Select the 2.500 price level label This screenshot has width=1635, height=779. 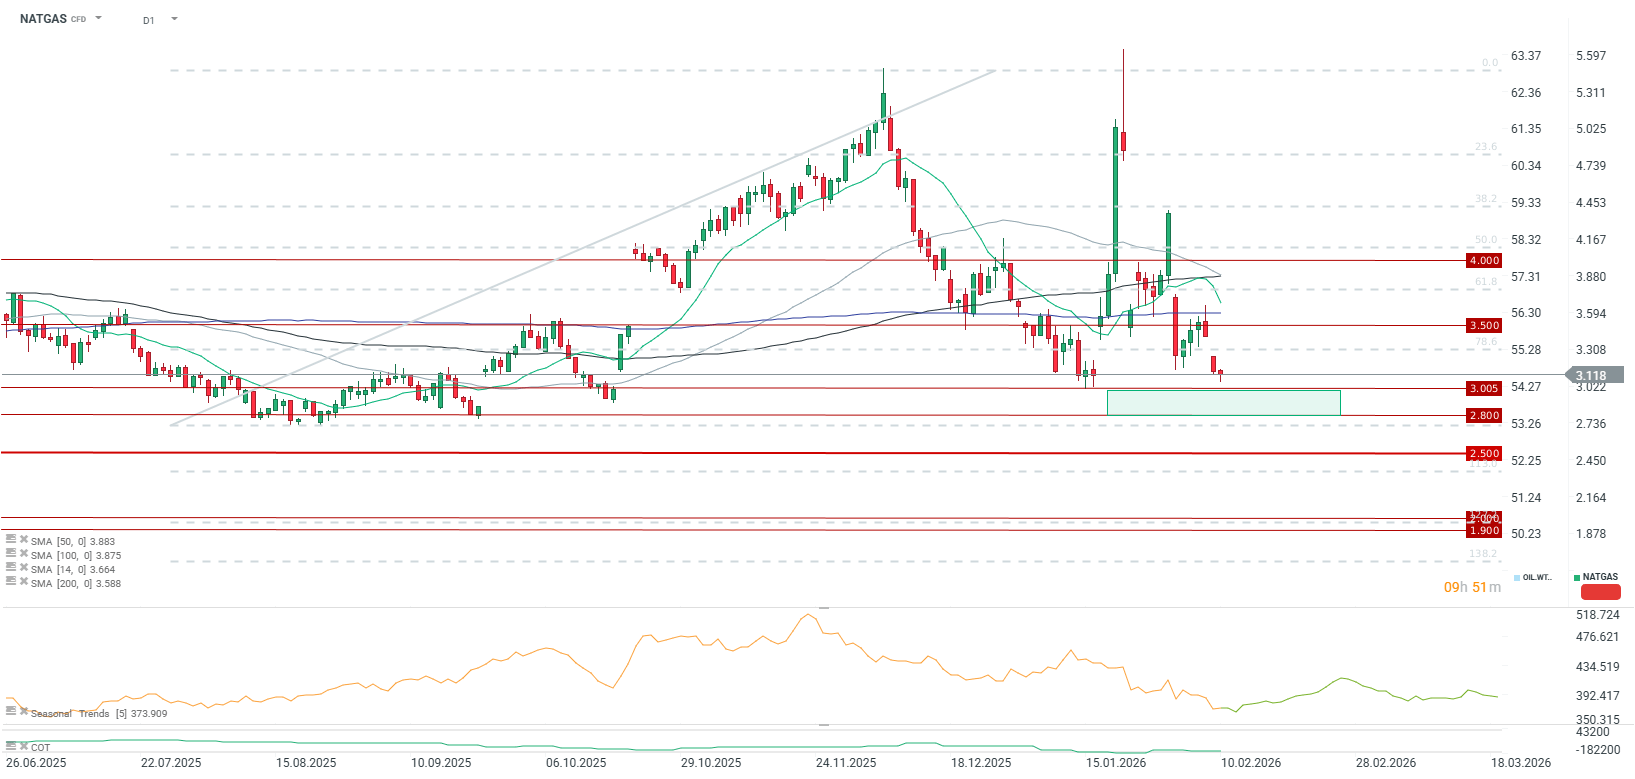1484,453
